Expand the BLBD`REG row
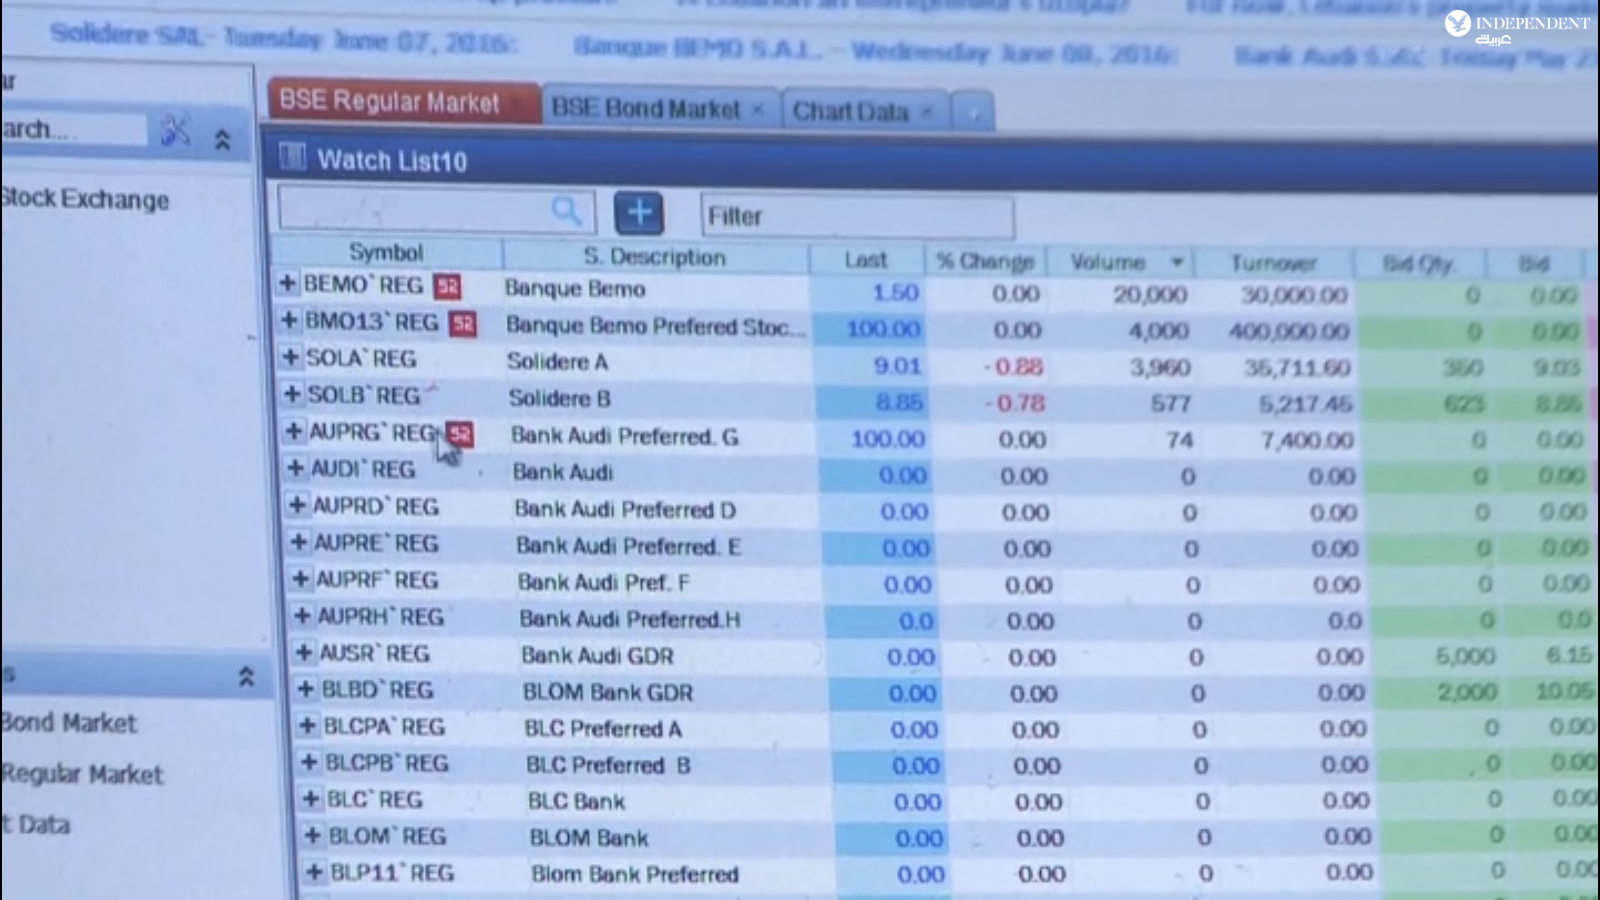Image resolution: width=1600 pixels, height=900 pixels. tap(306, 689)
